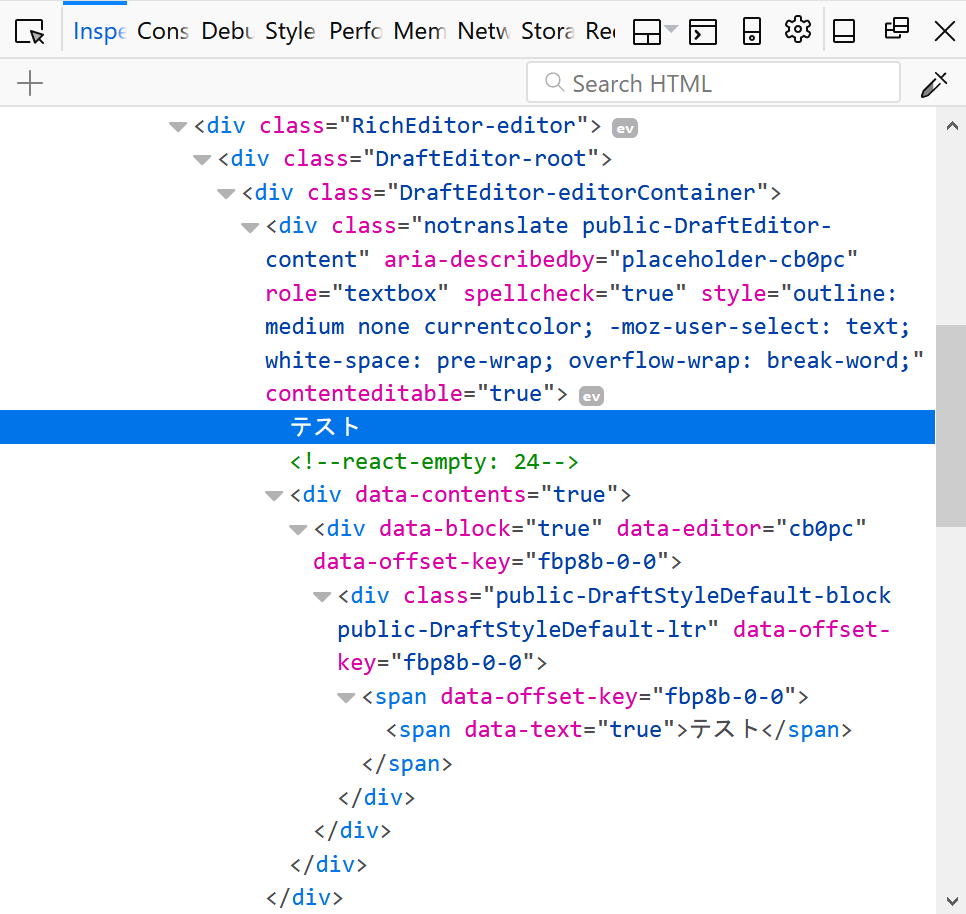966x914 pixels.
Task: Create a new node with plus button
Action: [29, 83]
